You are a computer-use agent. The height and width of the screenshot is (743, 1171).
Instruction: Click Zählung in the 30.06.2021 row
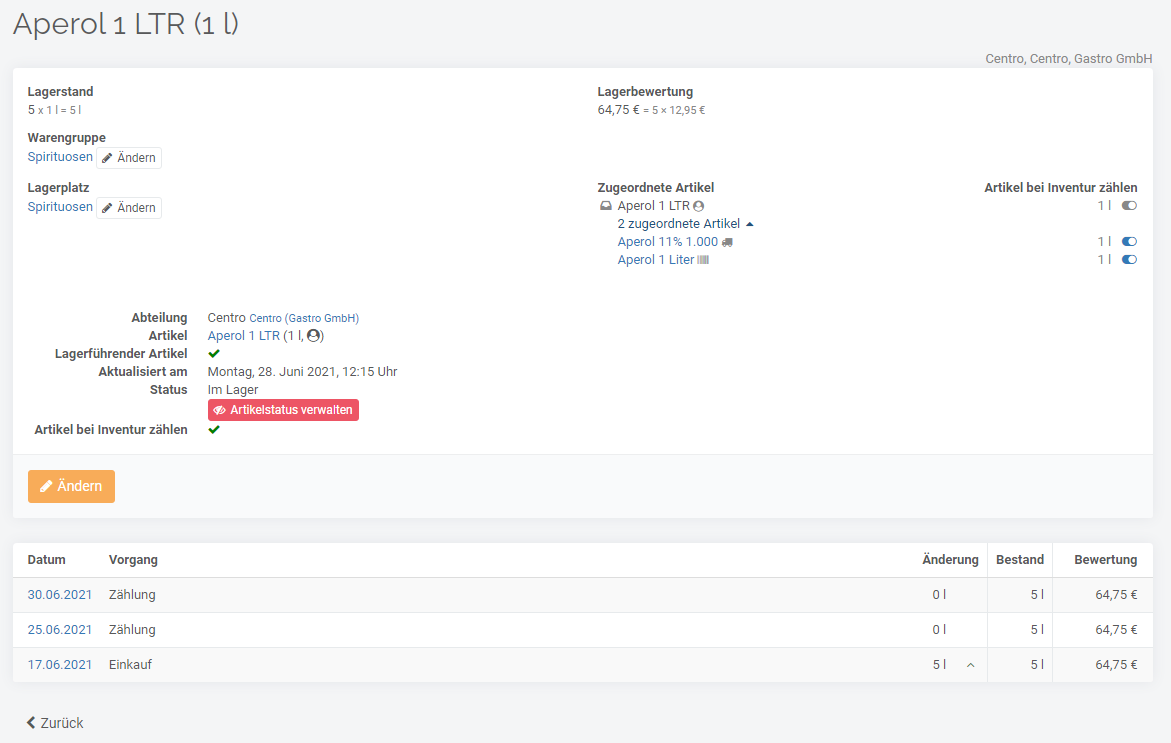tap(132, 595)
